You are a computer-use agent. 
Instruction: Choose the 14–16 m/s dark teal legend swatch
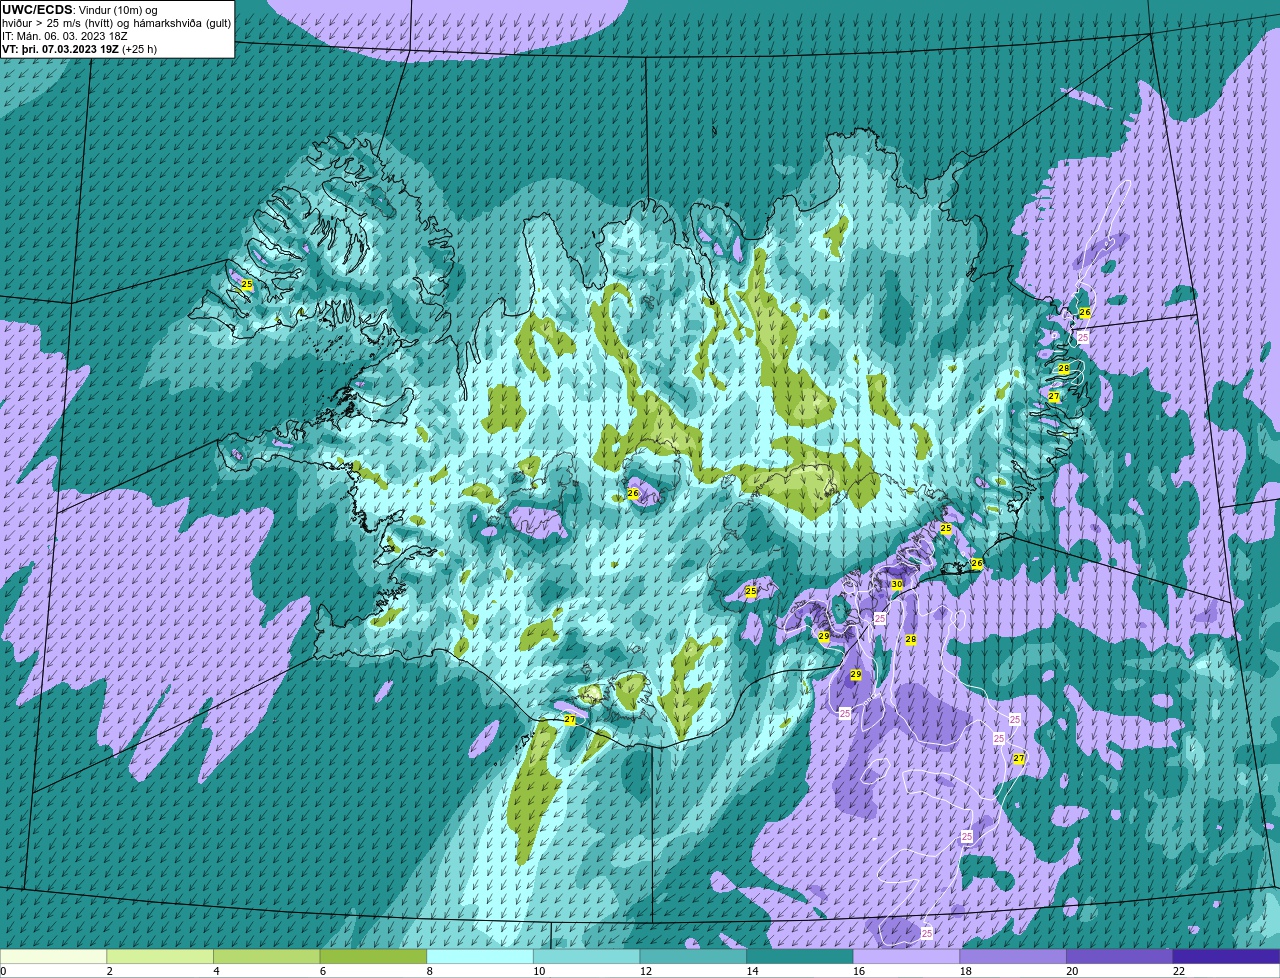800,956
